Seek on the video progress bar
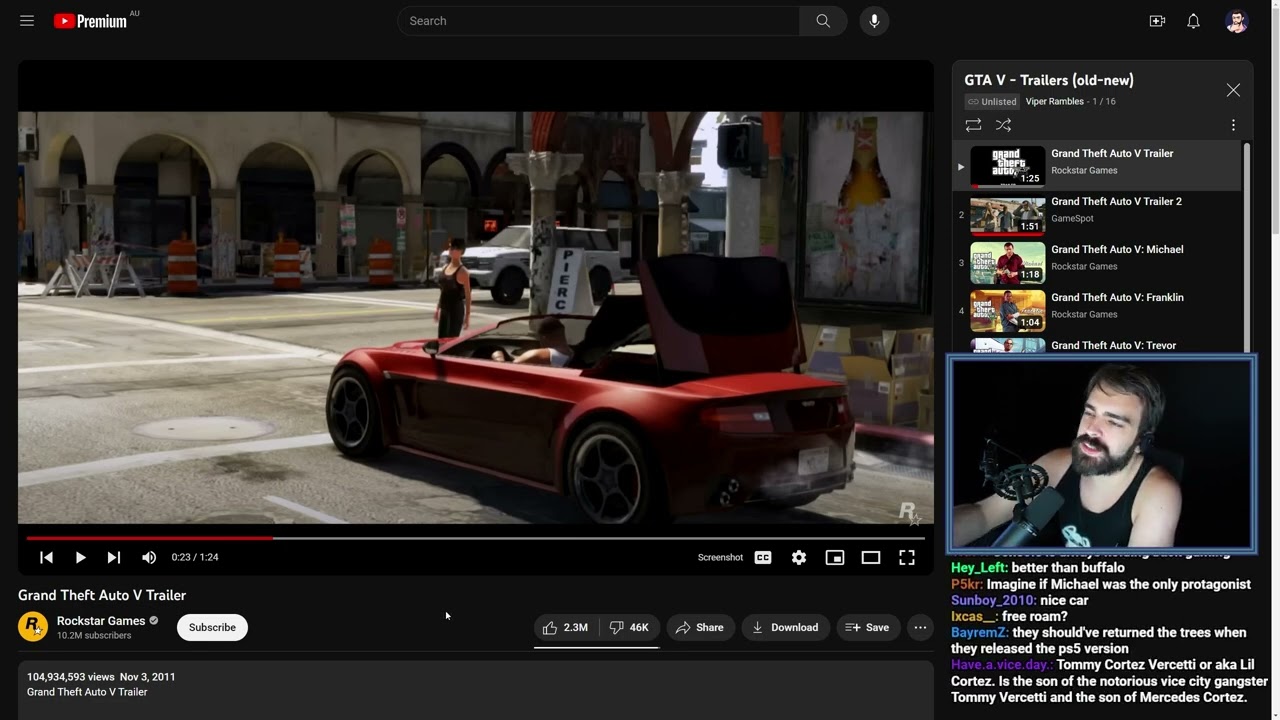The image size is (1280, 720). point(476,538)
